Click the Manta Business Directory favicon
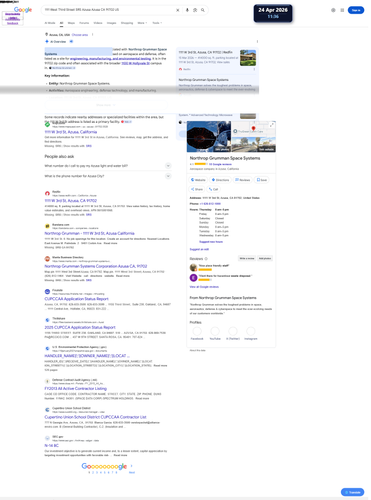This screenshot has height=500, width=371. point(48,260)
